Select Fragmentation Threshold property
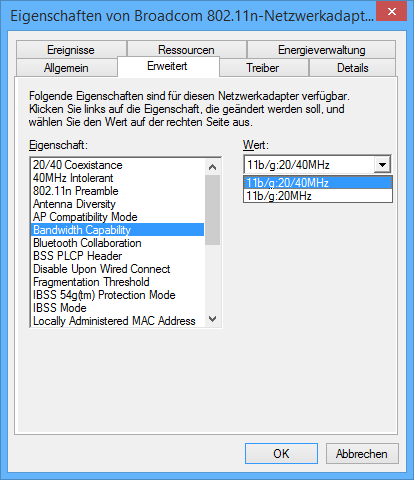The width and height of the screenshot is (414, 480). tap(117, 282)
